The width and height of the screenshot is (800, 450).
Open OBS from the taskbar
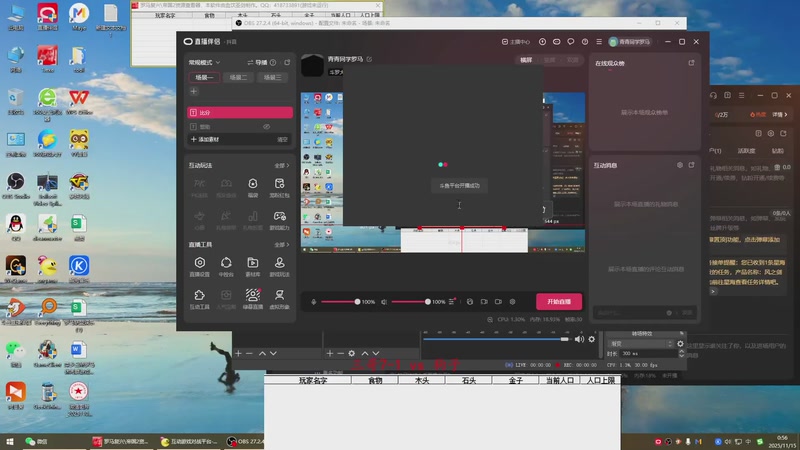pos(246,441)
